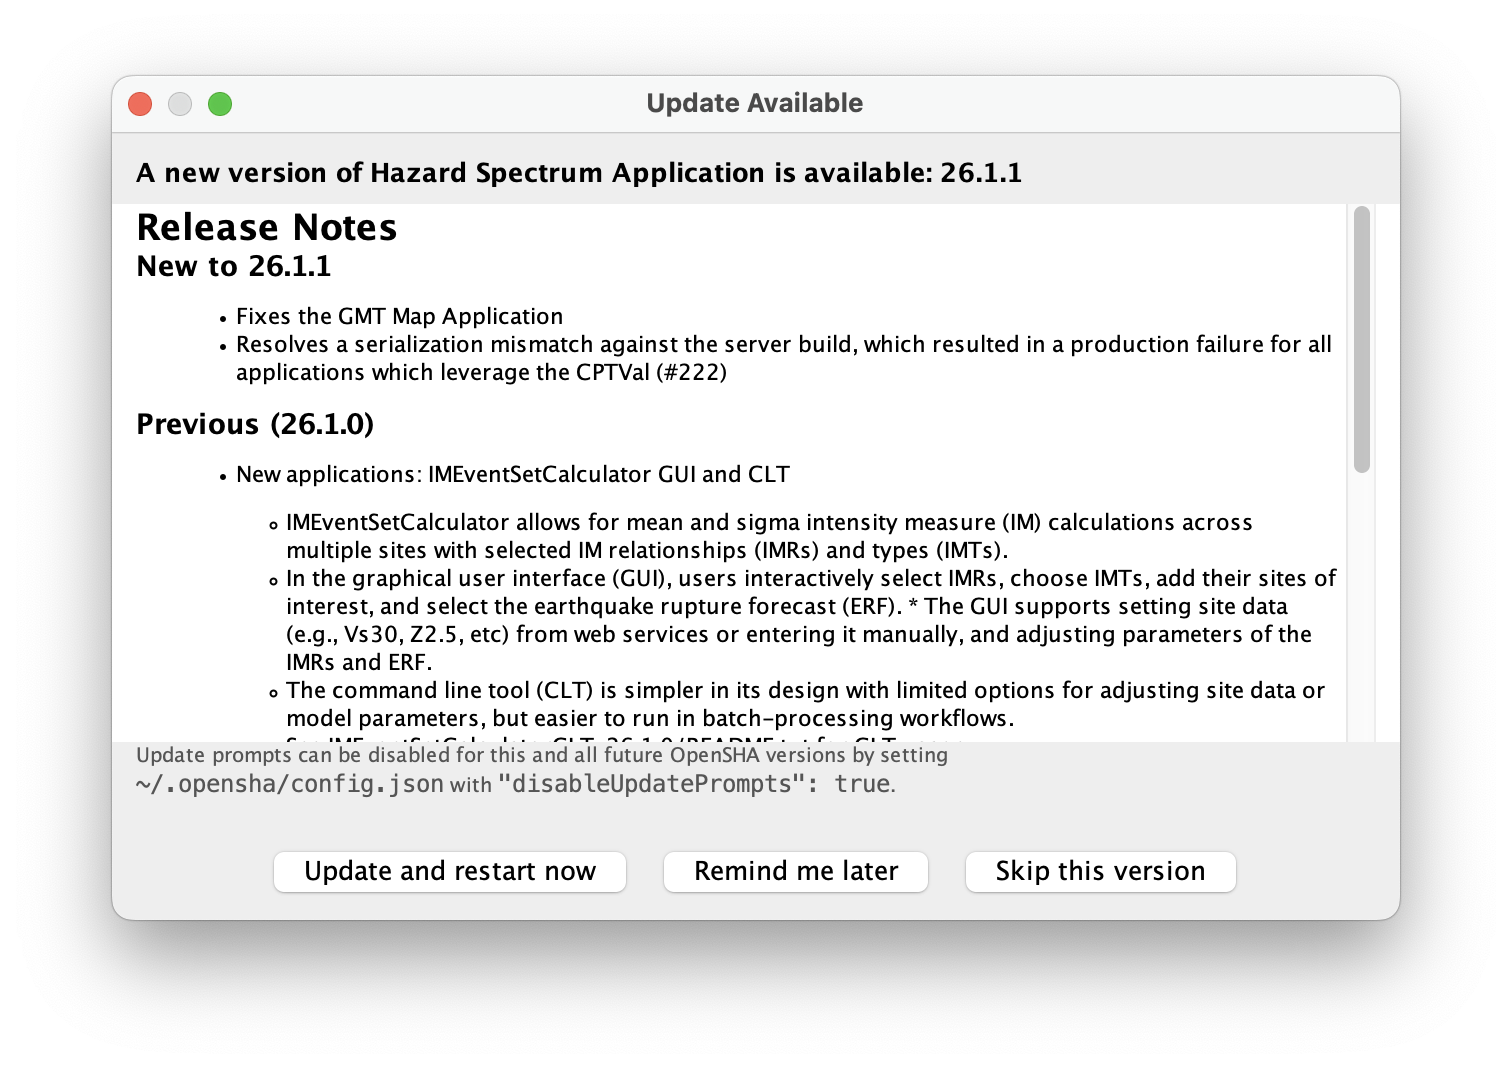Click the 'In the graphical user interface' bullet
1512x1068 pixels.
coord(811,620)
